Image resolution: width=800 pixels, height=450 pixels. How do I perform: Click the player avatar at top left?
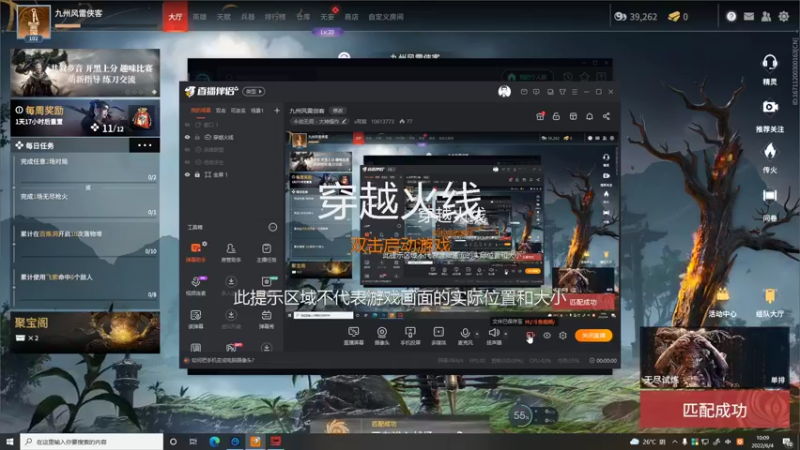[34, 22]
